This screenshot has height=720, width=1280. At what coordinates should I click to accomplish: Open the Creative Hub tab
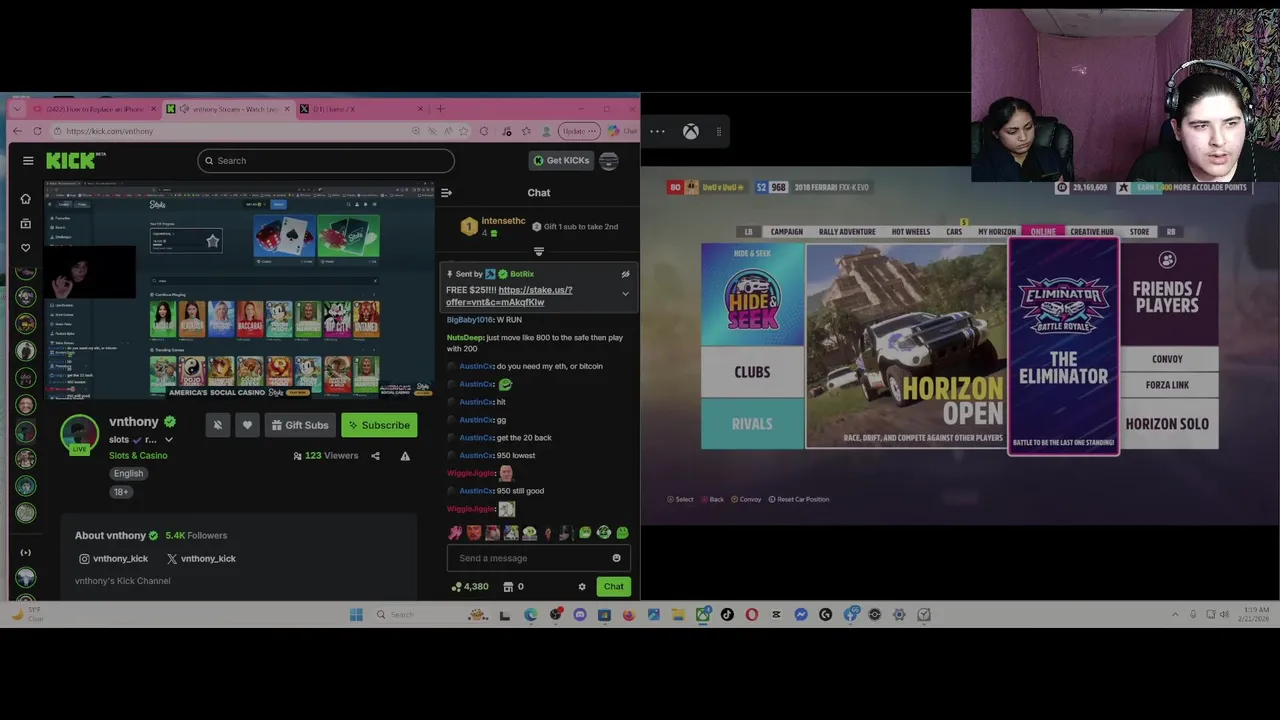(1092, 232)
